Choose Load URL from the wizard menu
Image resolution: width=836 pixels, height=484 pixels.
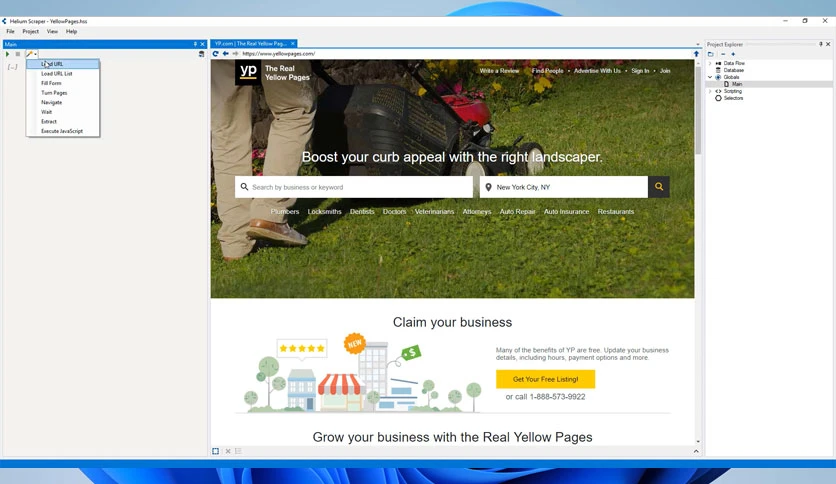point(63,64)
